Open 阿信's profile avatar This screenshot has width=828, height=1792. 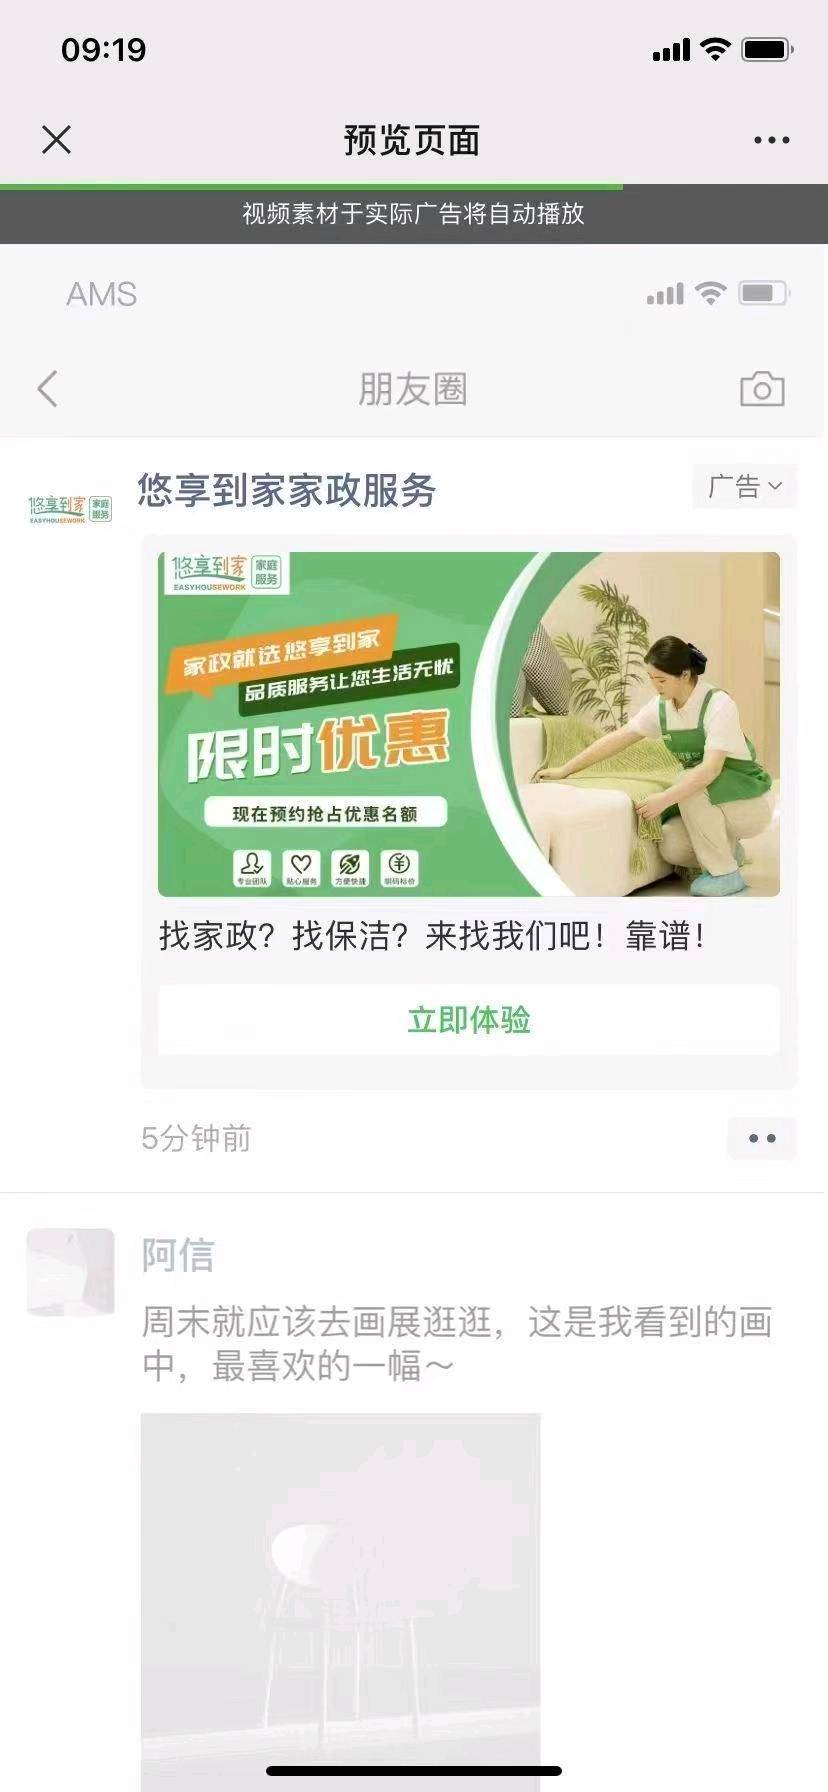pos(70,1272)
